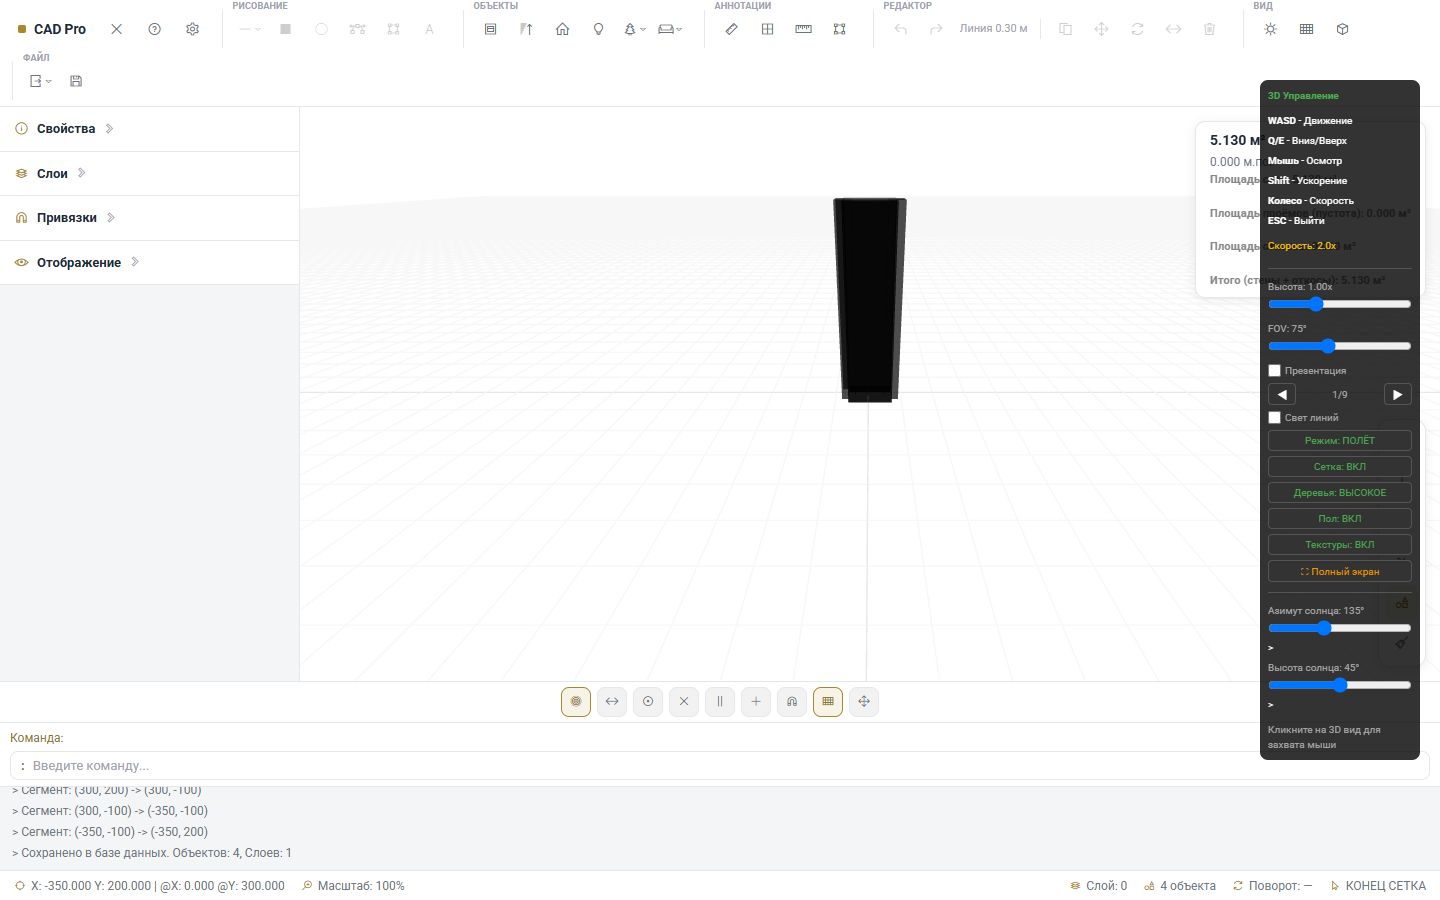Adjust the FOV slider

pyautogui.click(x=1339, y=346)
